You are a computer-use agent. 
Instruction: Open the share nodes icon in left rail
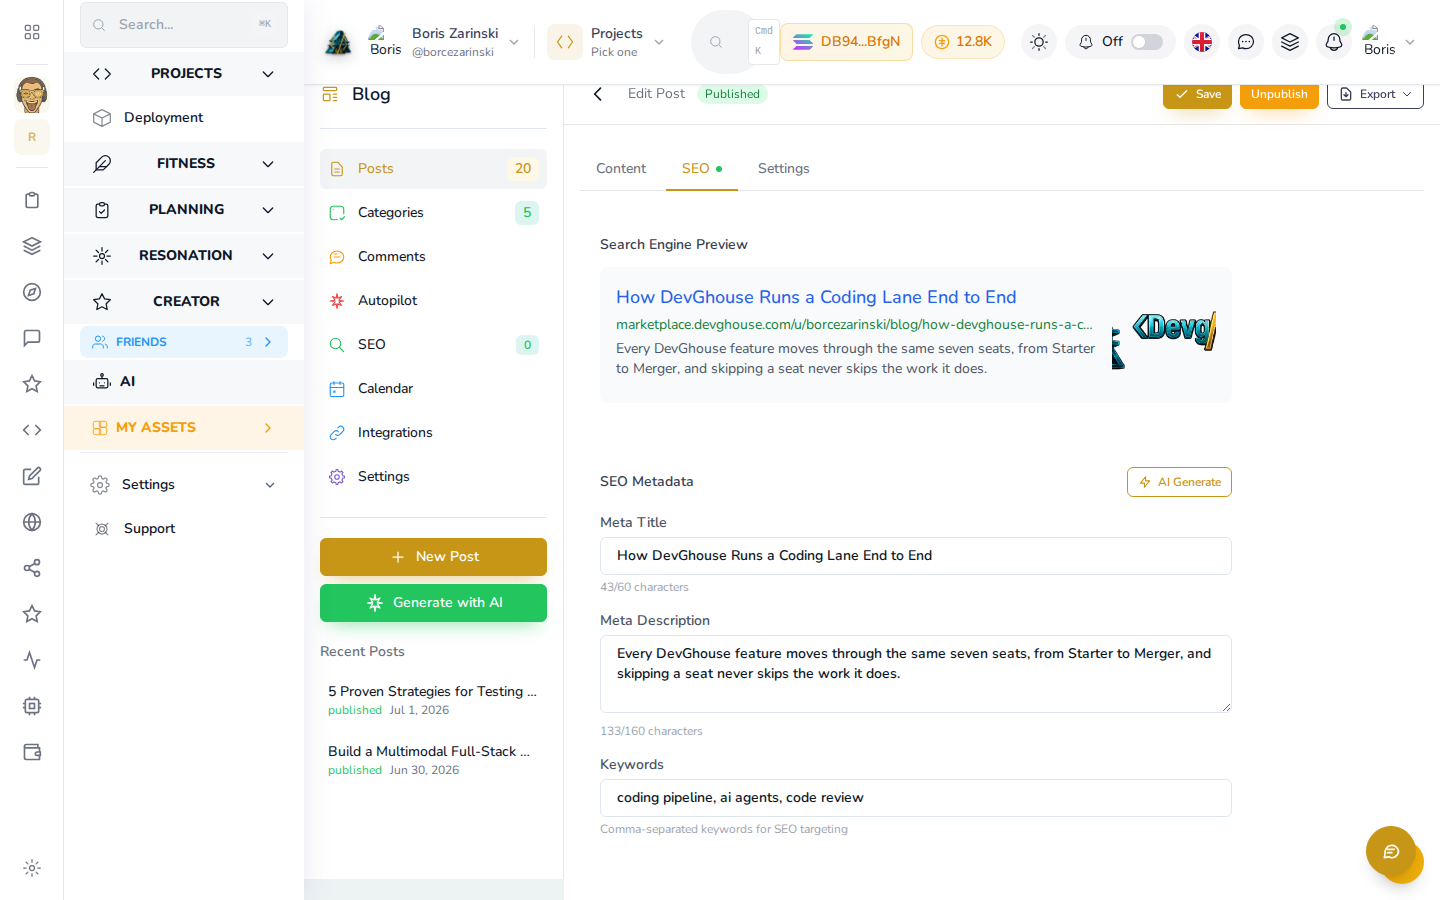(32, 568)
